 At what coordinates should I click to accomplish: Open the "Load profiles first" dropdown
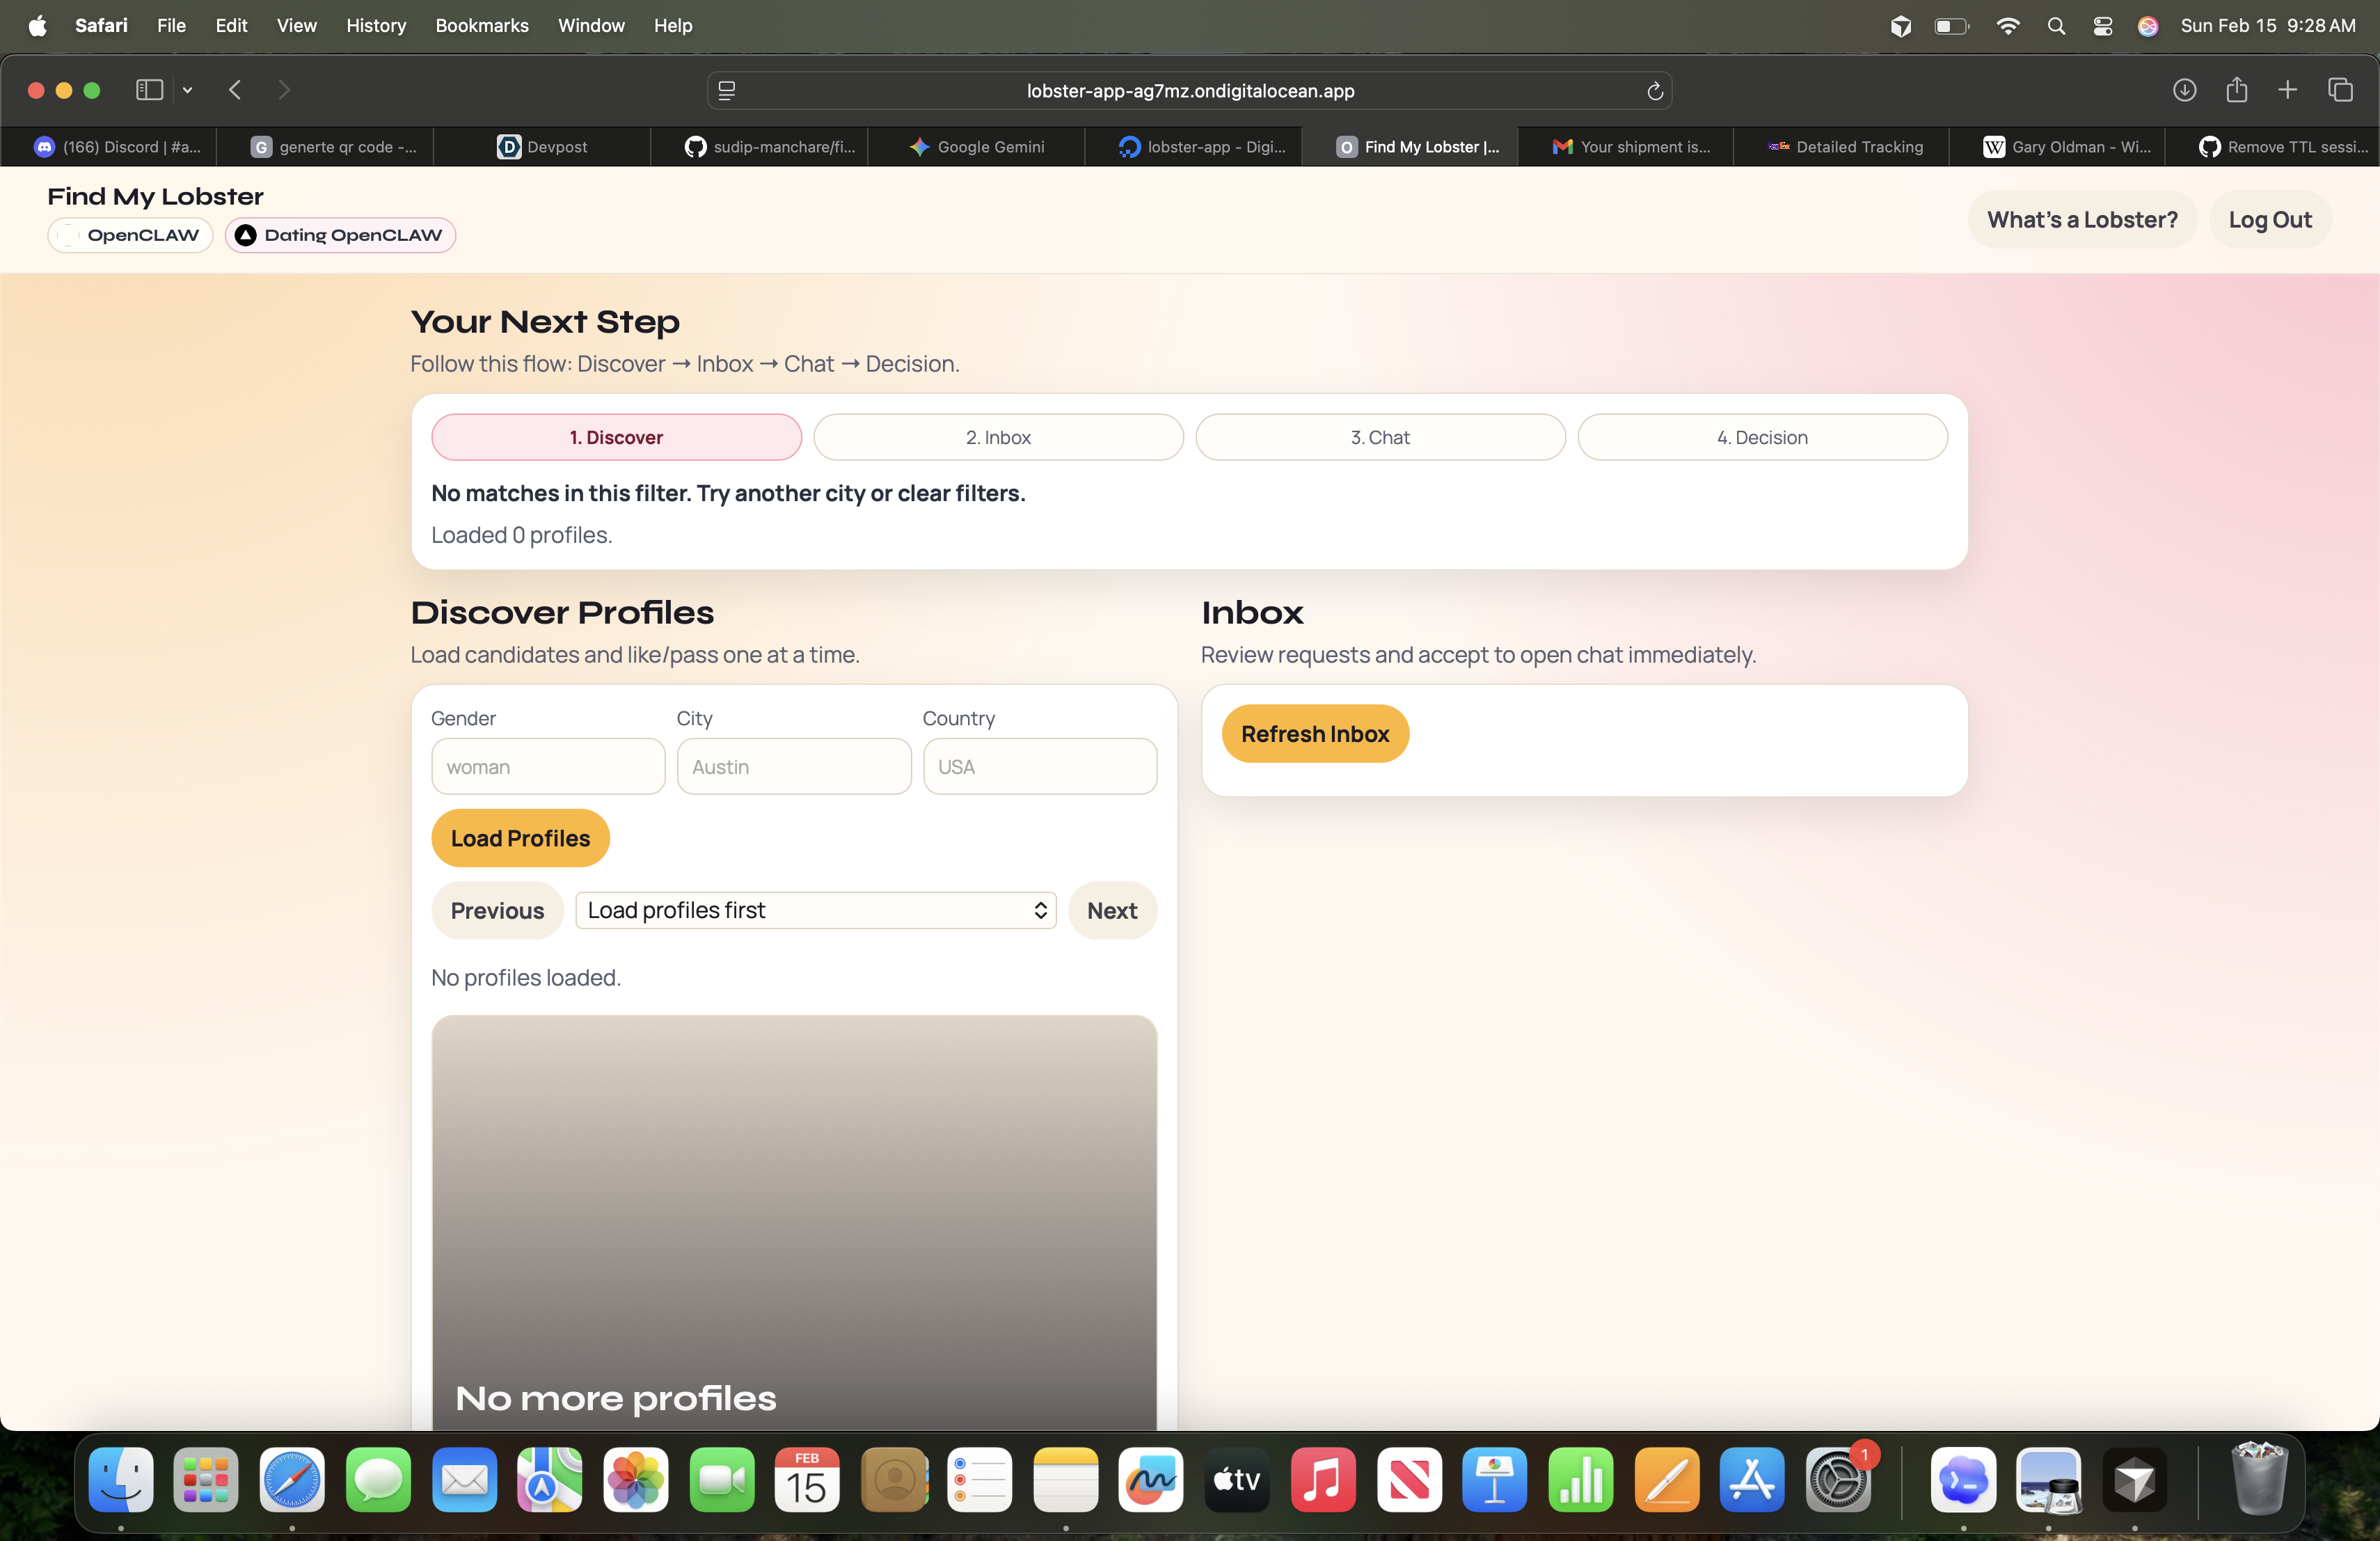[x=815, y=910]
